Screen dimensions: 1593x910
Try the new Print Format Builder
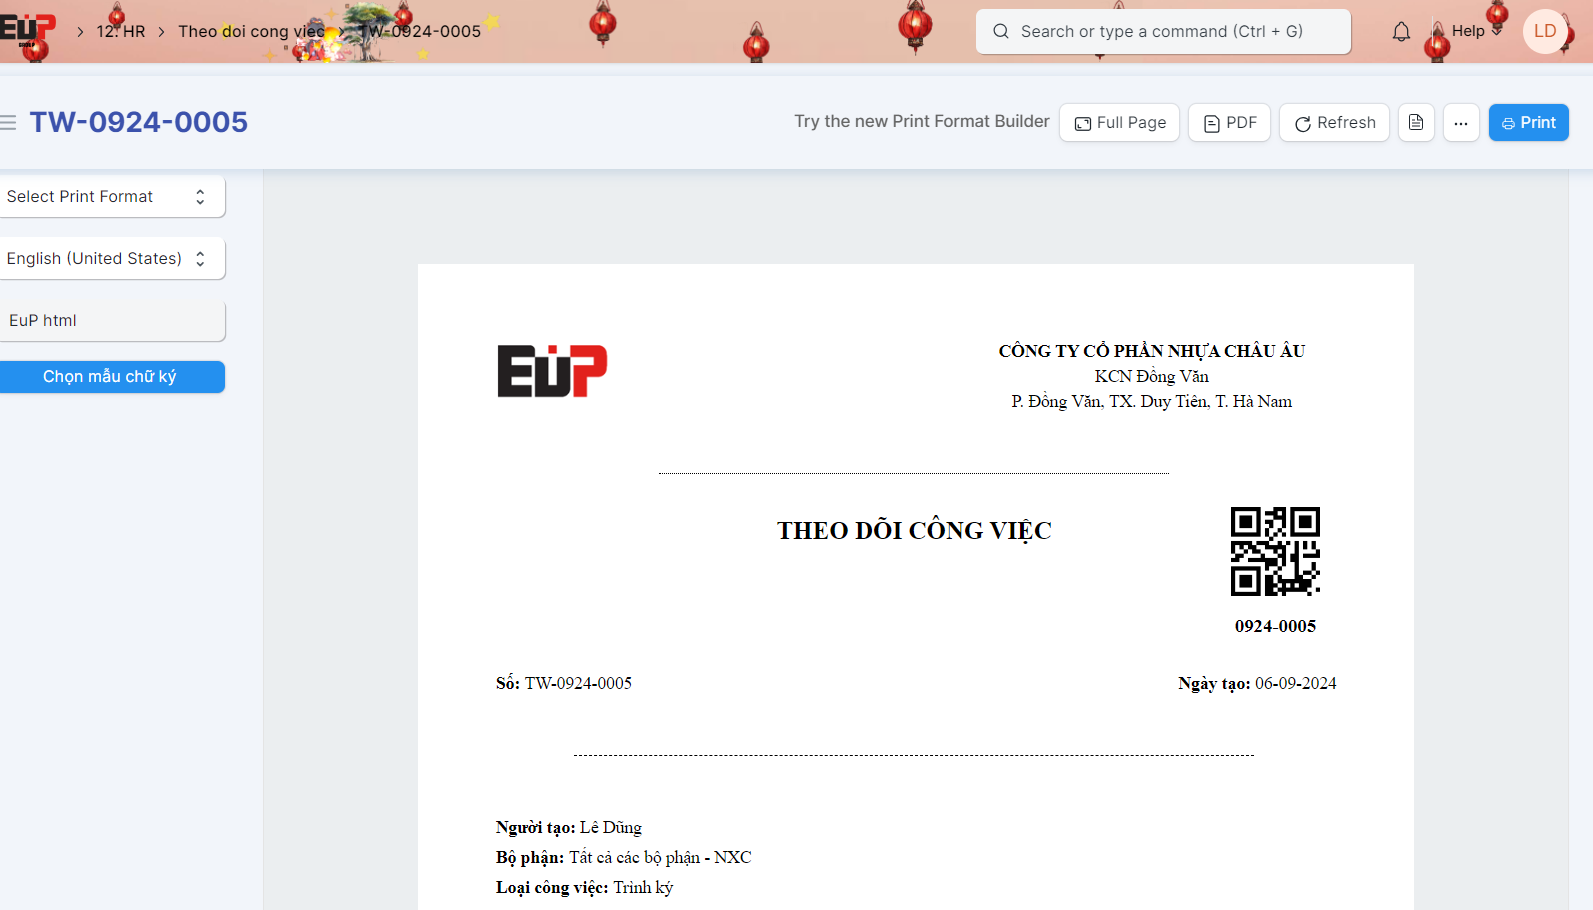point(921,121)
